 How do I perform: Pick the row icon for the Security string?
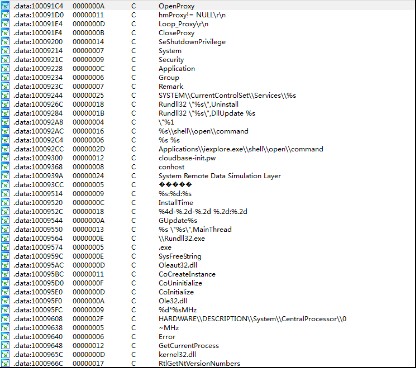5,59
